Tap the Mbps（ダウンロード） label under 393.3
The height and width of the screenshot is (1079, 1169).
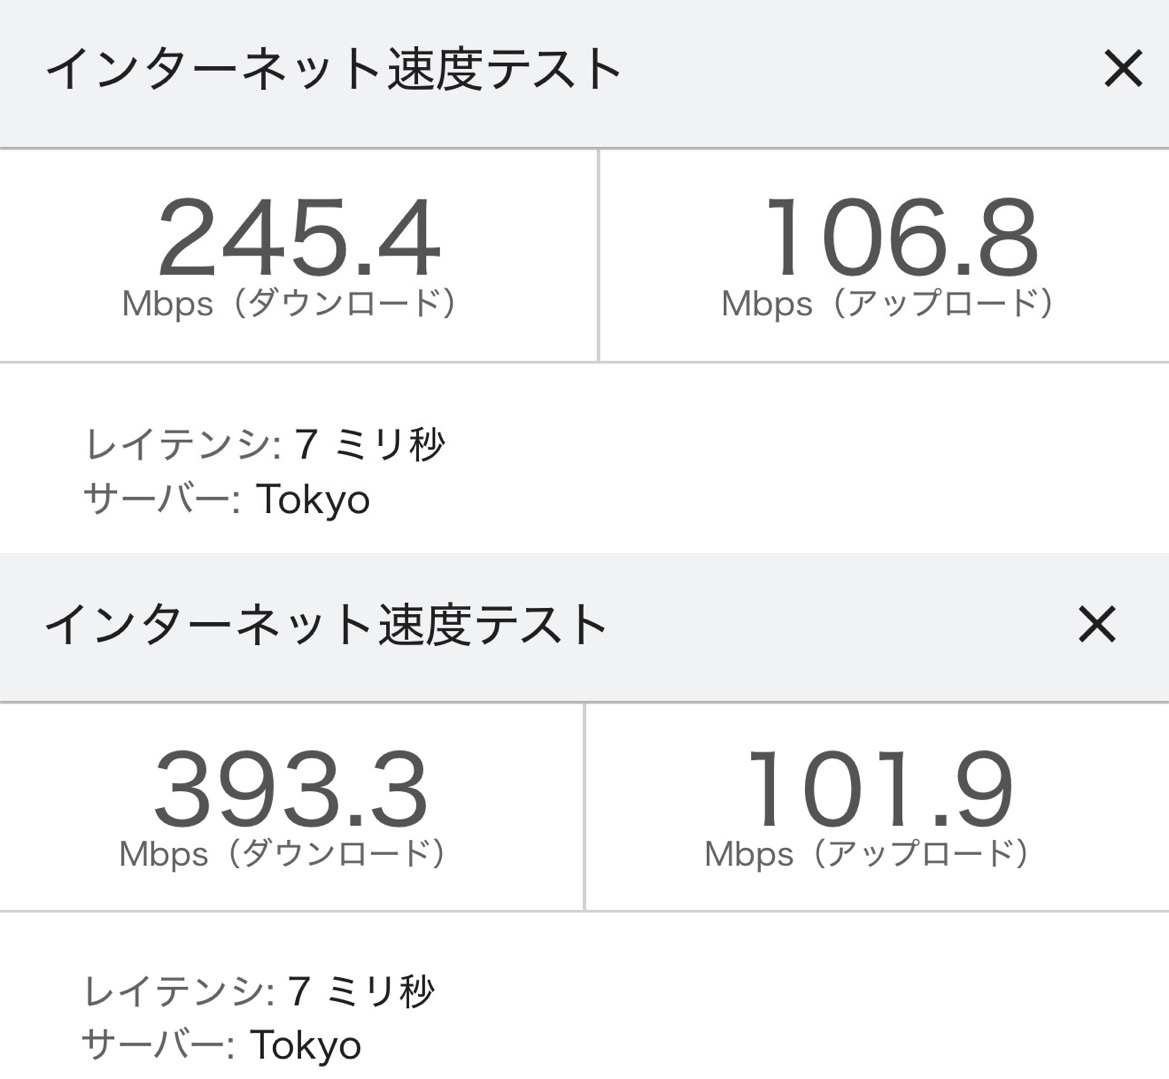[x=283, y=854]
